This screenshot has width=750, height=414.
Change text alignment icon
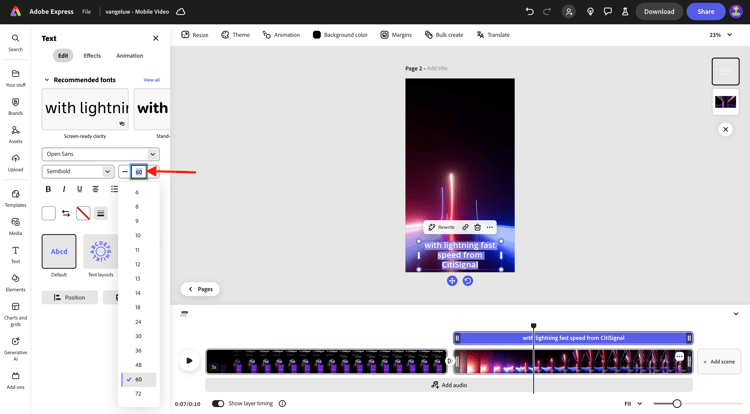pos(95,189)
